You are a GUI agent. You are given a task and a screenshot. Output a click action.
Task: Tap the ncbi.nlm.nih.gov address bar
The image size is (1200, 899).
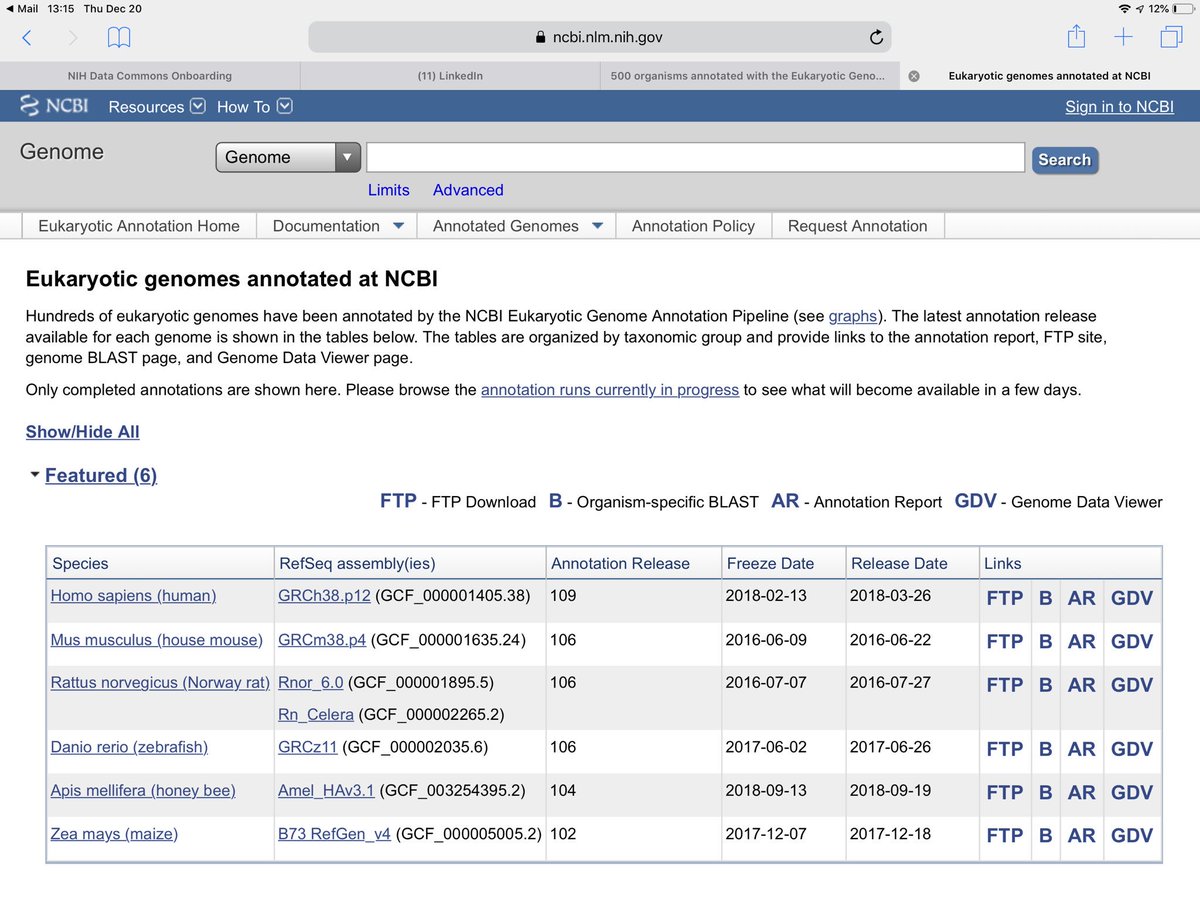(x=600, y=38)
